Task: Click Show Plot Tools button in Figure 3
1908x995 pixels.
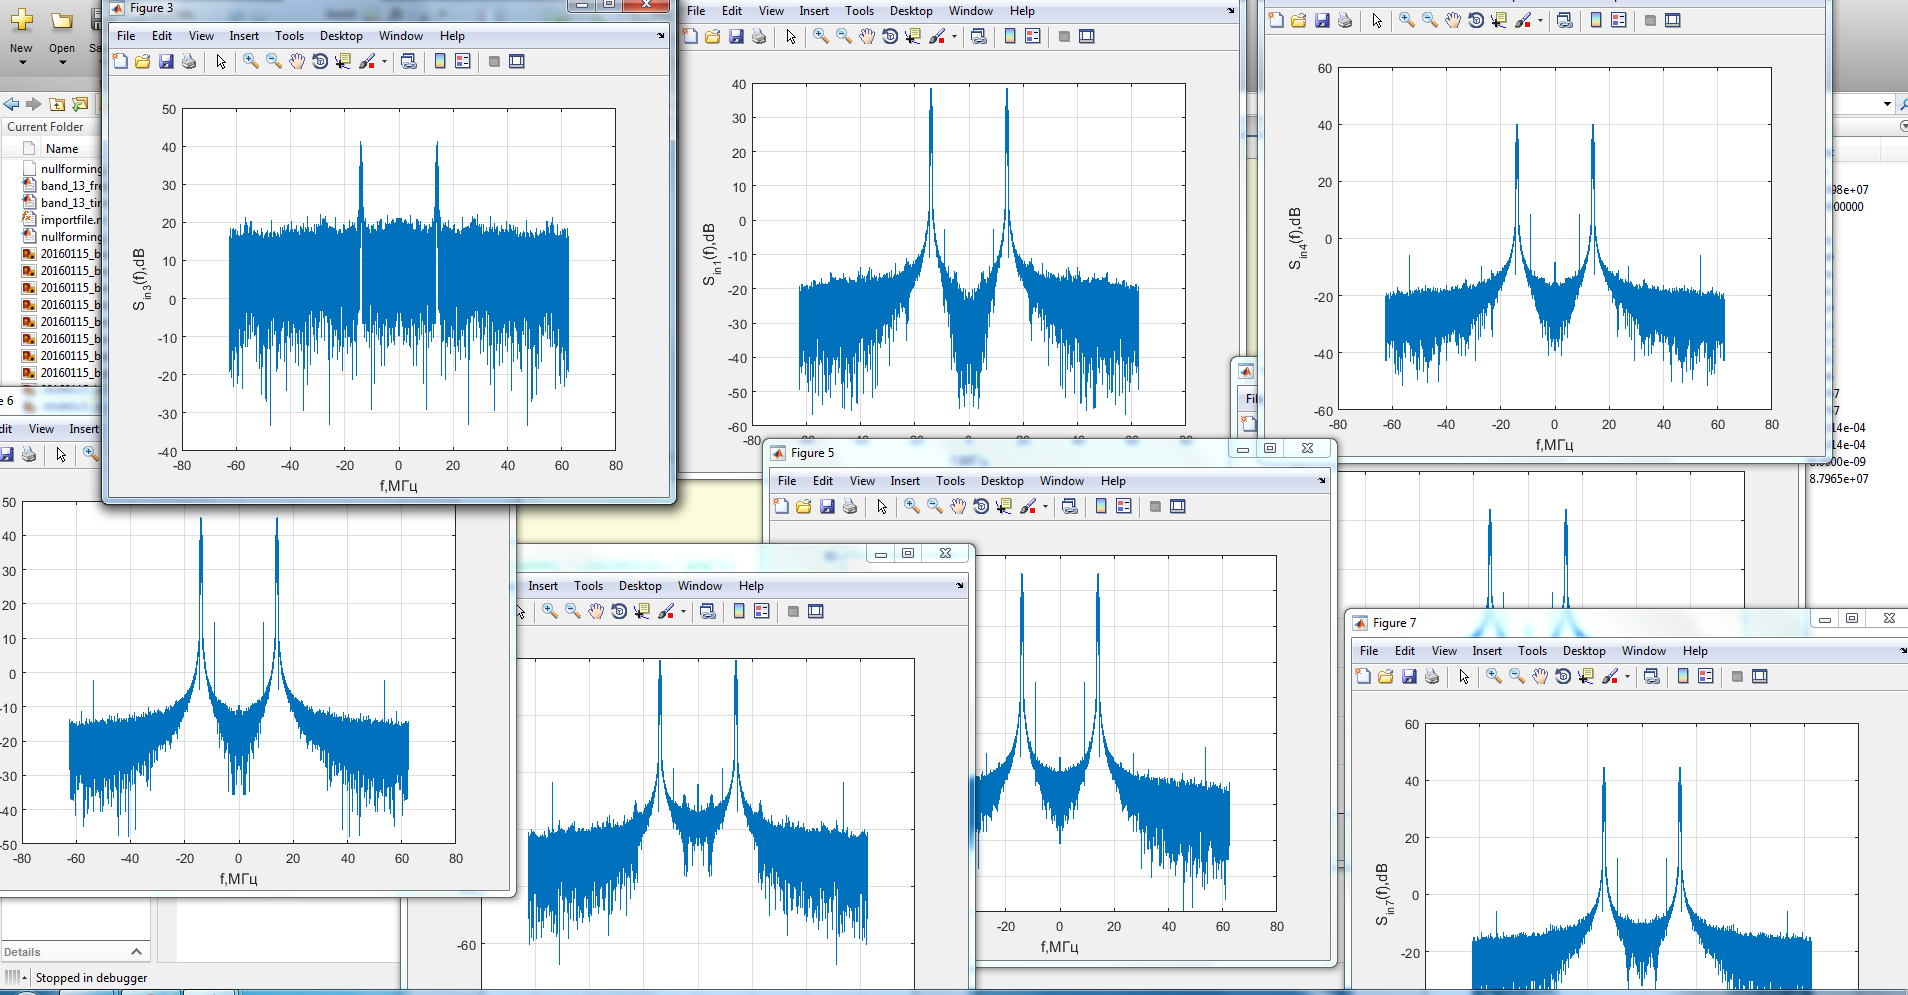Action: (x=517, y=62)
